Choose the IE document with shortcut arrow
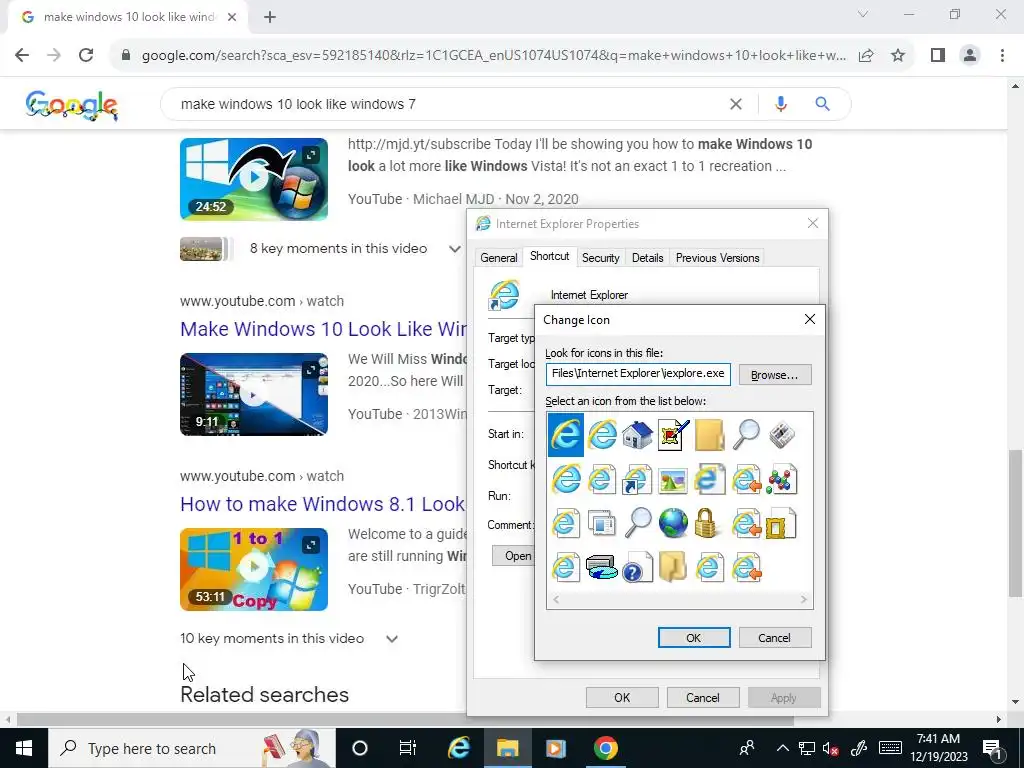This screenshot has width=1024, height=768. (x=637, y=479)
